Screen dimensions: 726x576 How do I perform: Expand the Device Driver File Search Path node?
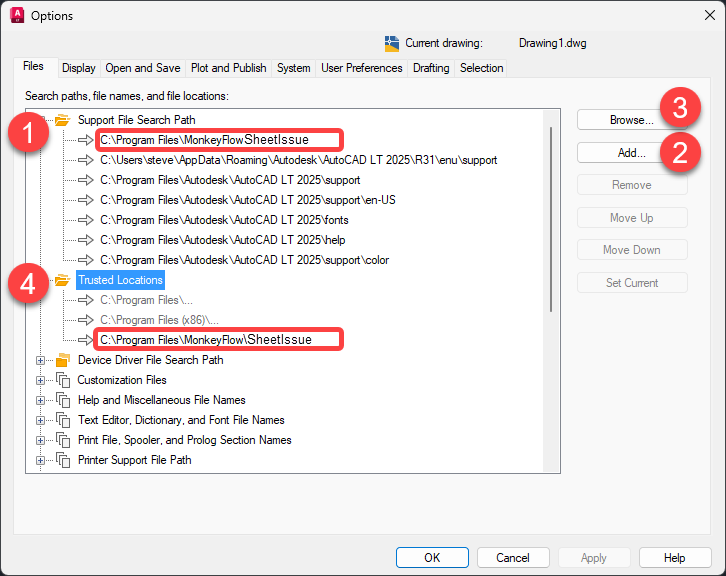(41, 360)
